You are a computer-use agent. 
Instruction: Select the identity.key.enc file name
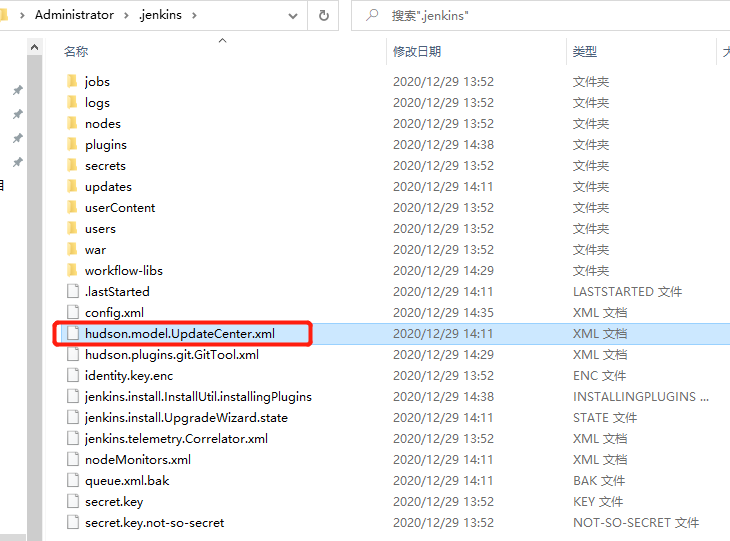(128, 376)
